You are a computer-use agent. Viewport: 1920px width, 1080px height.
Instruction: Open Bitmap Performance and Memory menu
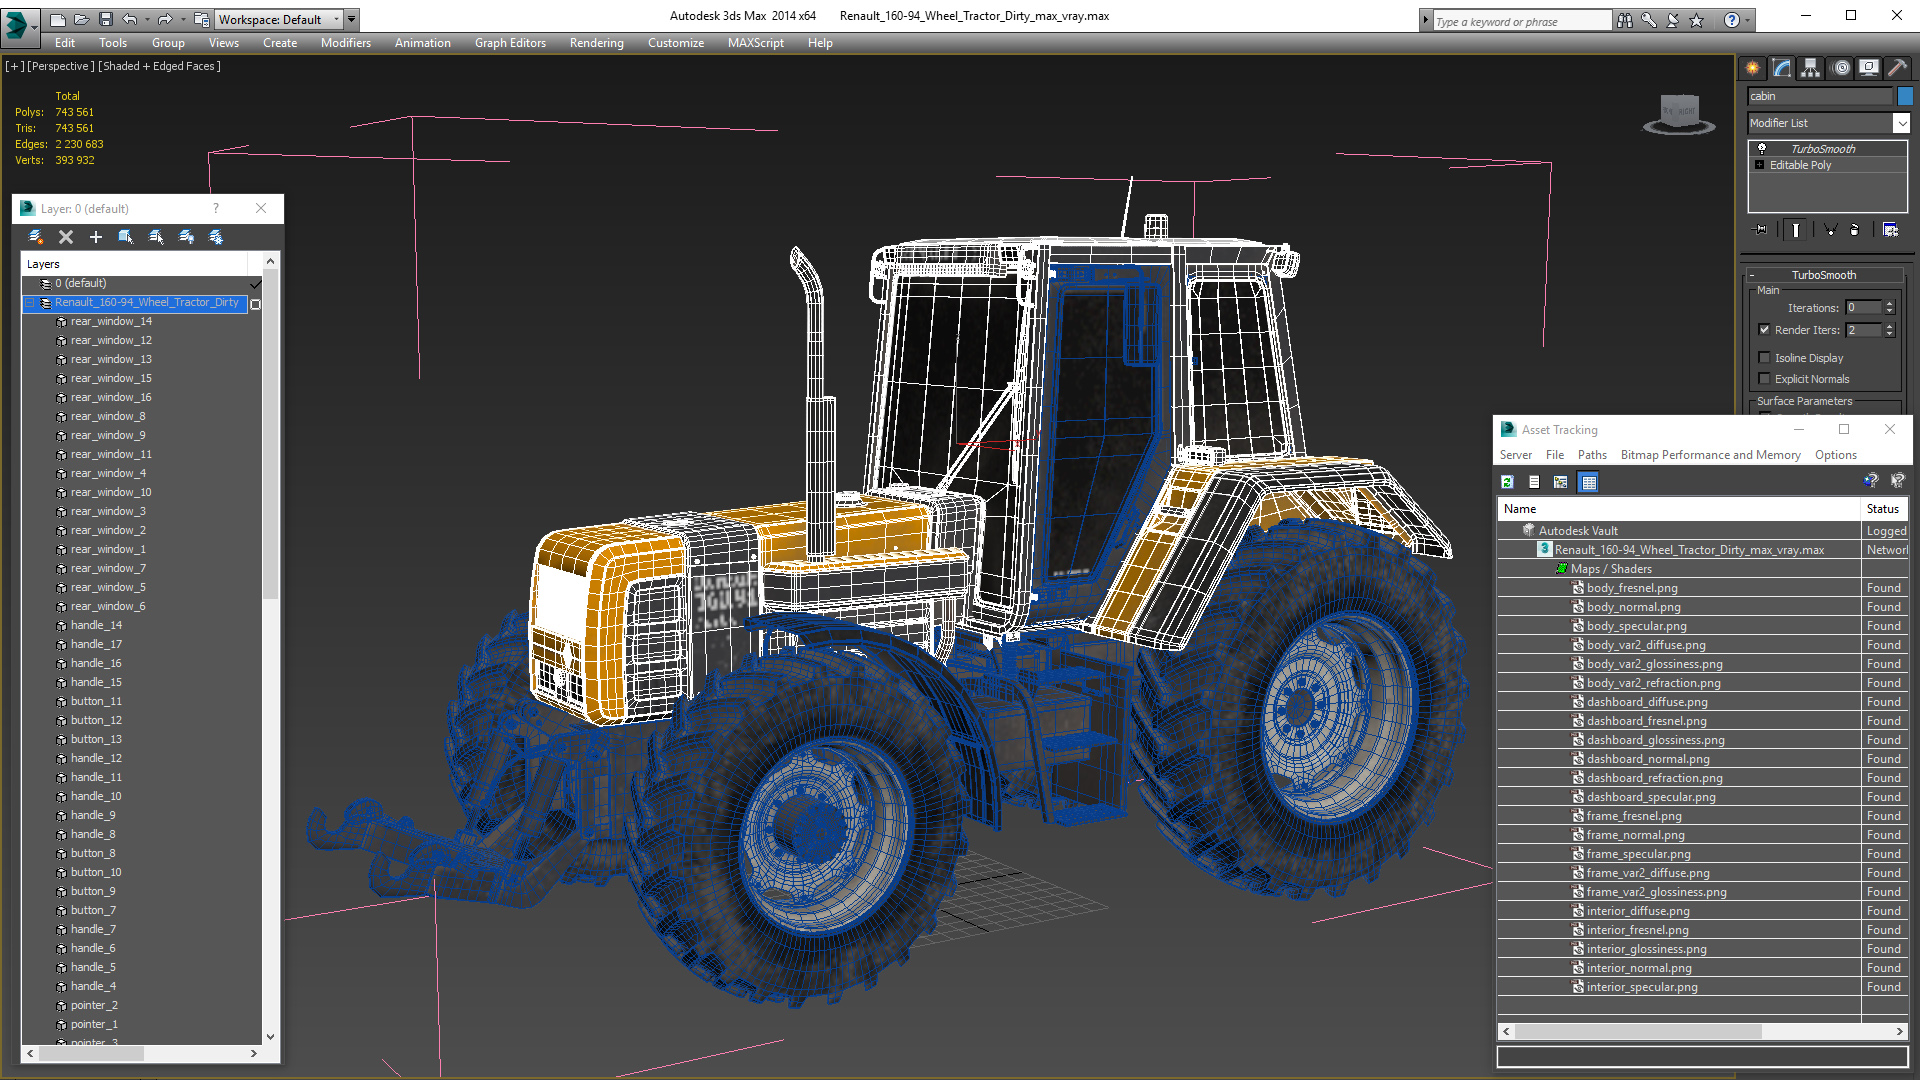click(x=1710, y=455)
